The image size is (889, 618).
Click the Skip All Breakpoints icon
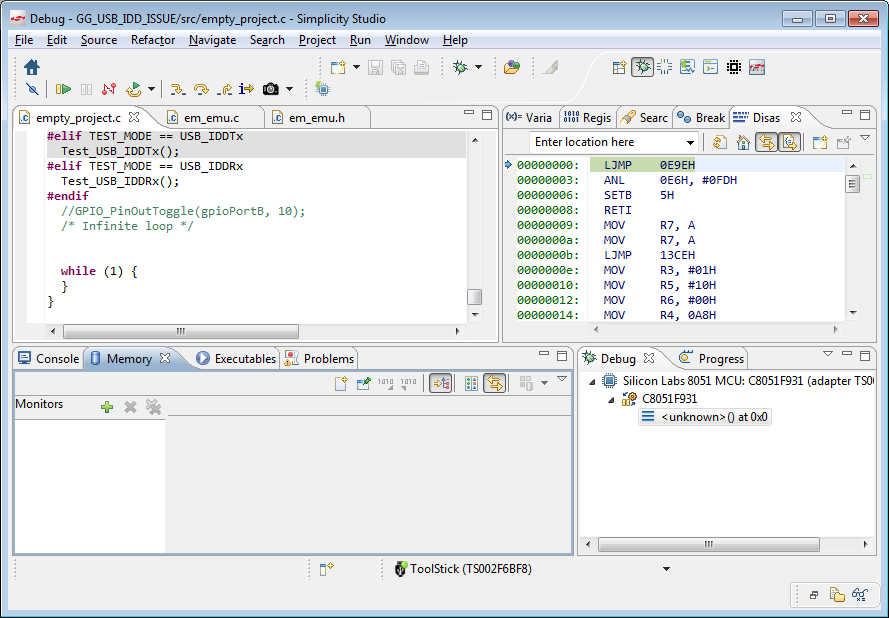click(x=33, y=89)
